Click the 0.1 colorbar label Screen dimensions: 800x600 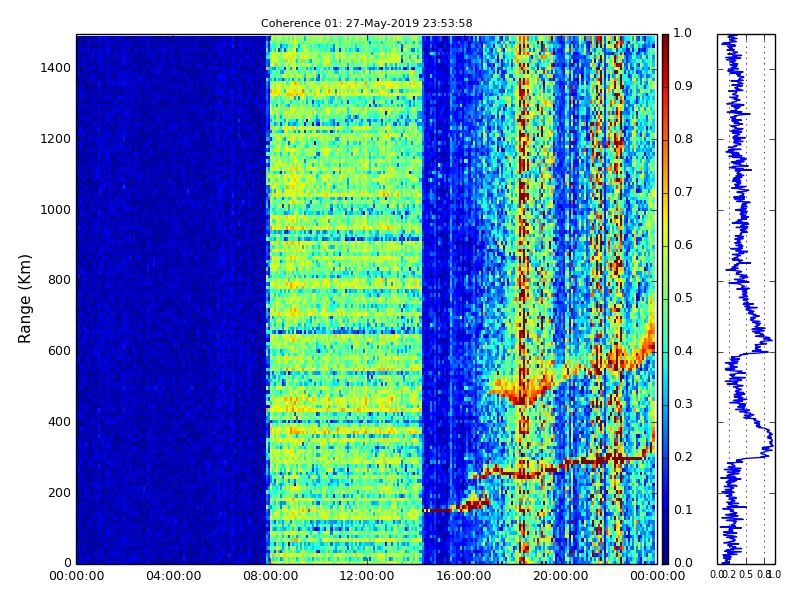(x=684, y=510)
